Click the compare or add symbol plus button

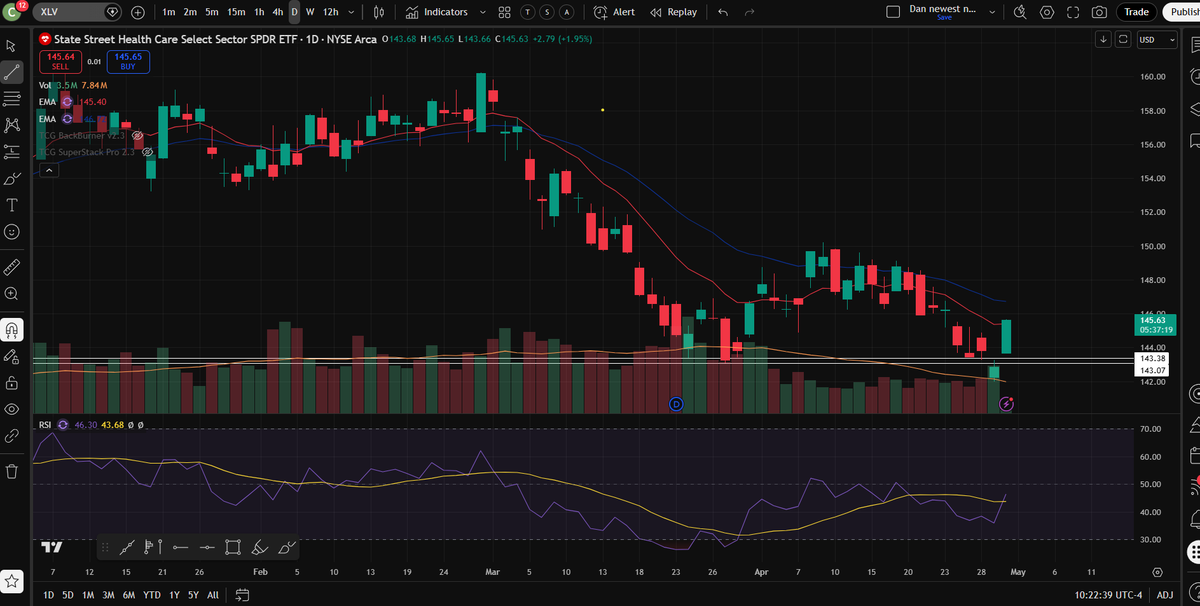(137, 12)
